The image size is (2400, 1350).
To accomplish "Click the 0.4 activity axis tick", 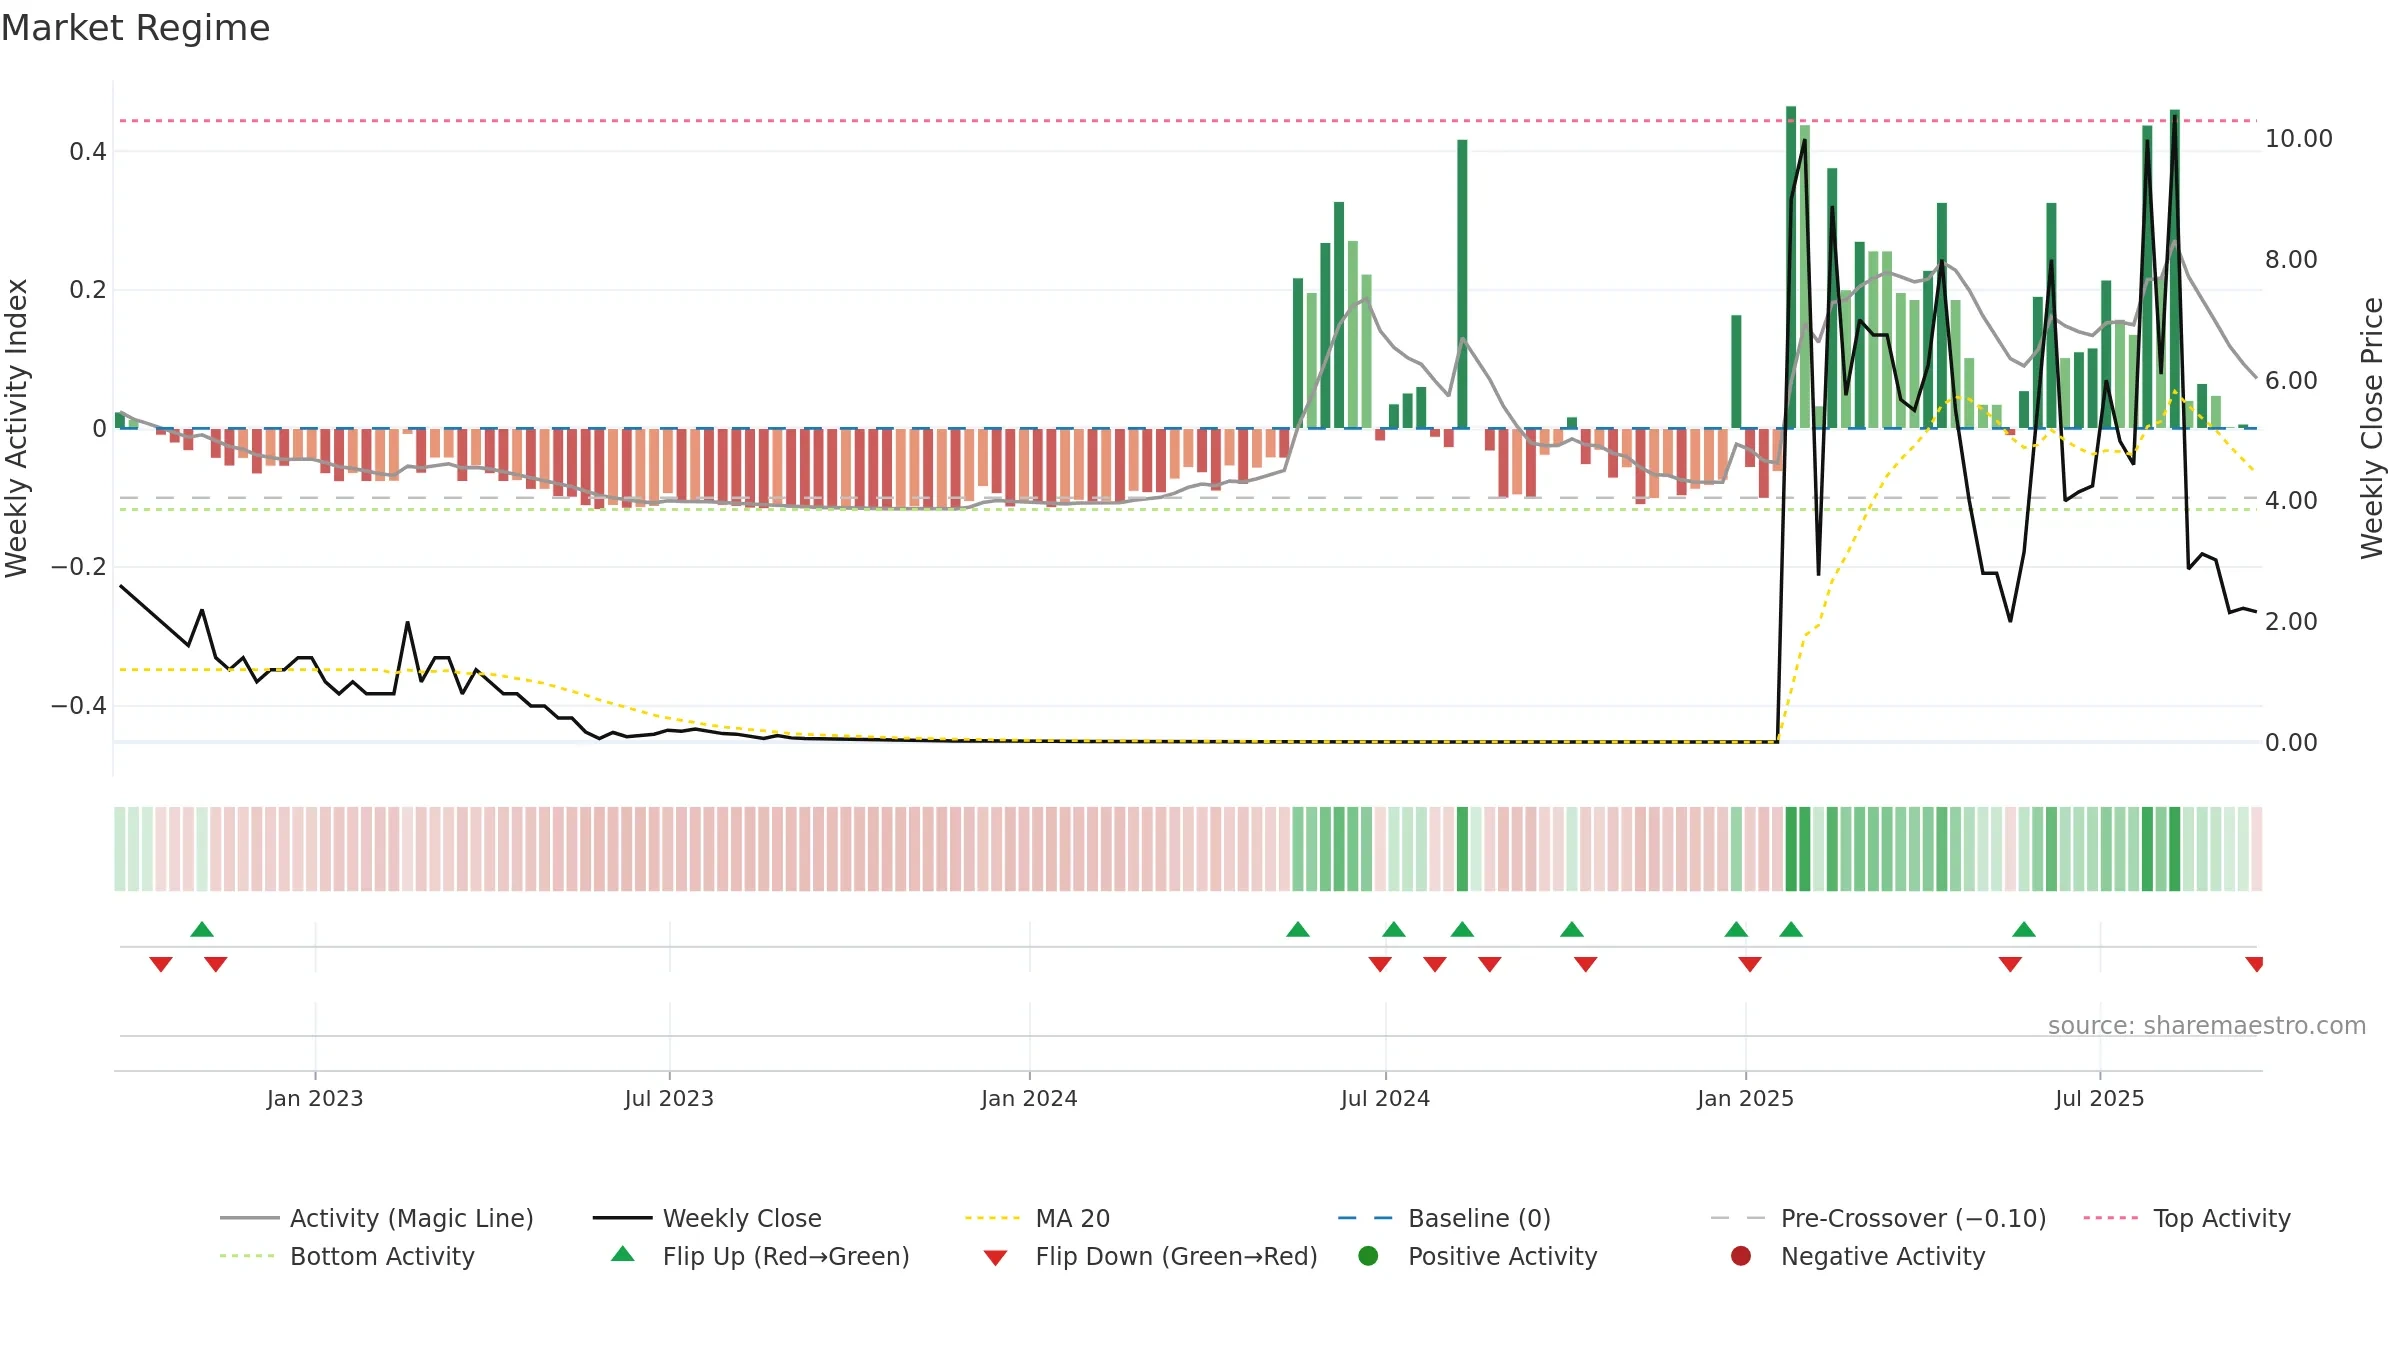I will point(88,152).
